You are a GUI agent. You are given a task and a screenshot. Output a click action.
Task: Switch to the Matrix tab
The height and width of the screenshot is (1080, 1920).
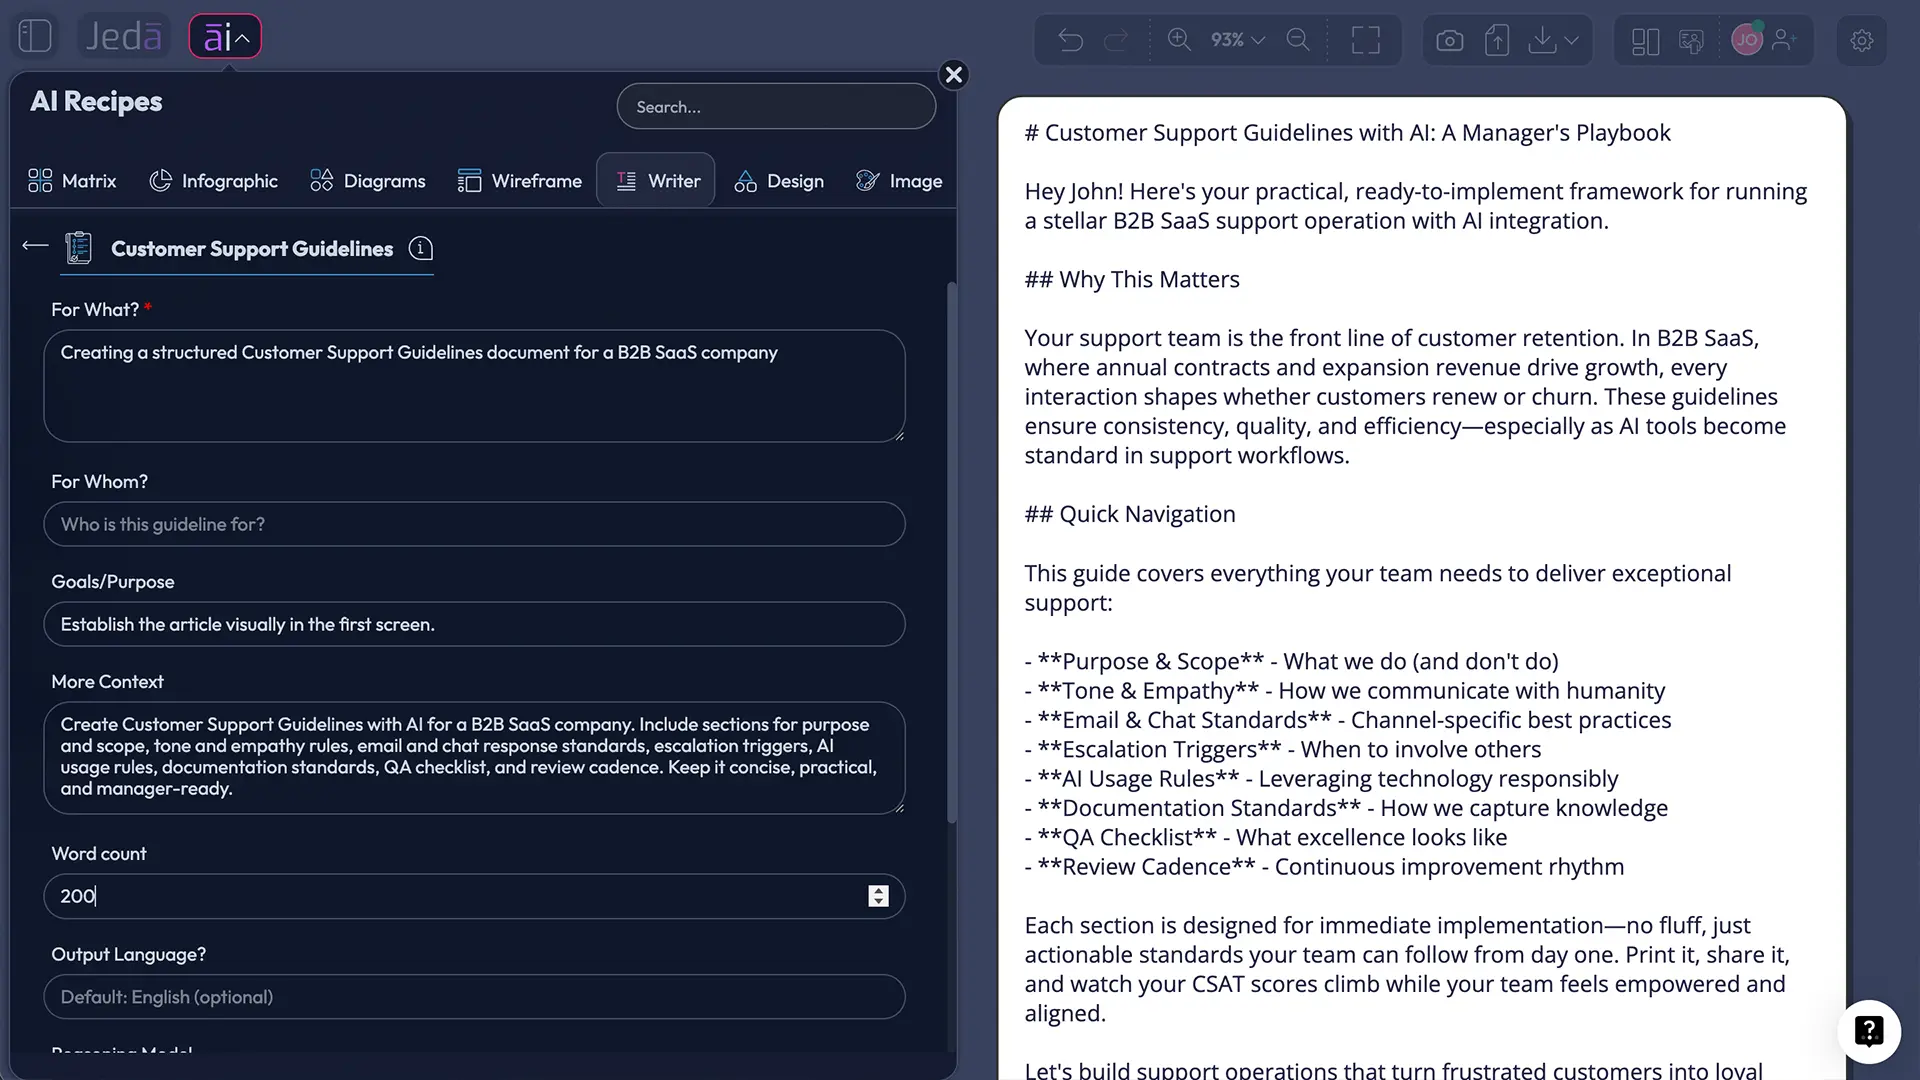(x=72, y=181)
